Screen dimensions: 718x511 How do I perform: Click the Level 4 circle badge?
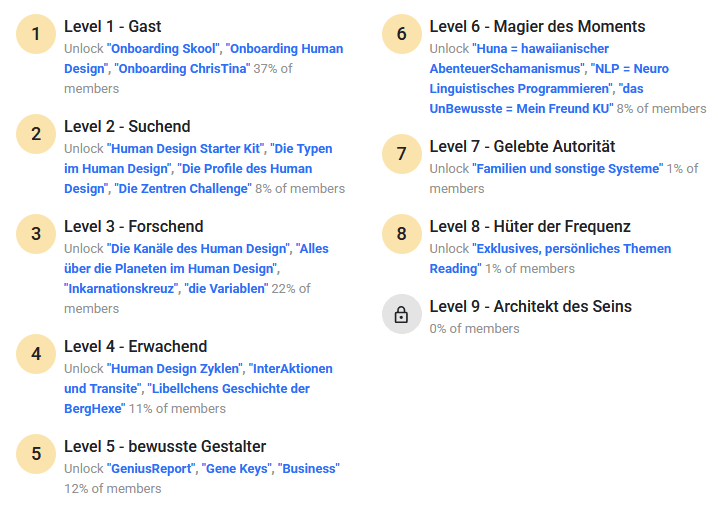tap(36, 354)
